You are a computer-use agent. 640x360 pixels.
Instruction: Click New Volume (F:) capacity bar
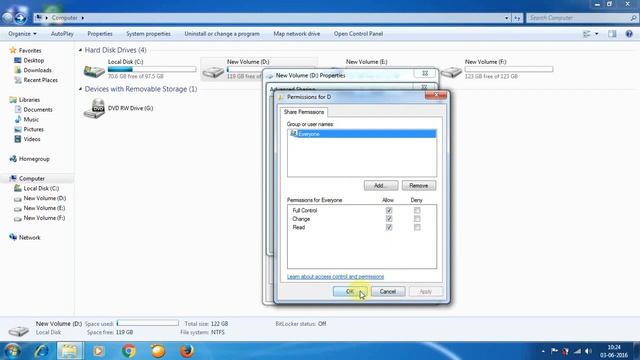click(x=509, y=69)
